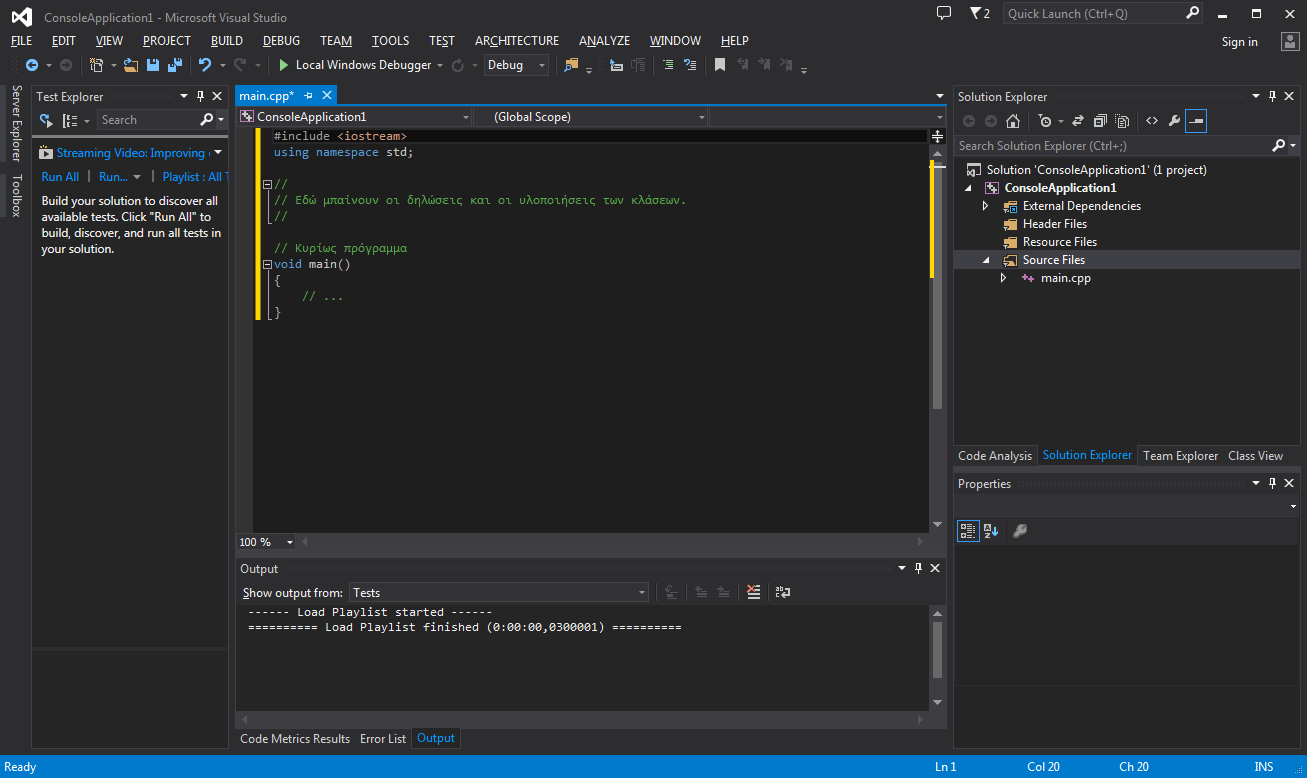Viewport: 1307px width, 778px height.
Task: Expand the main.cpp tree node
Action: tap(1004, 278)
